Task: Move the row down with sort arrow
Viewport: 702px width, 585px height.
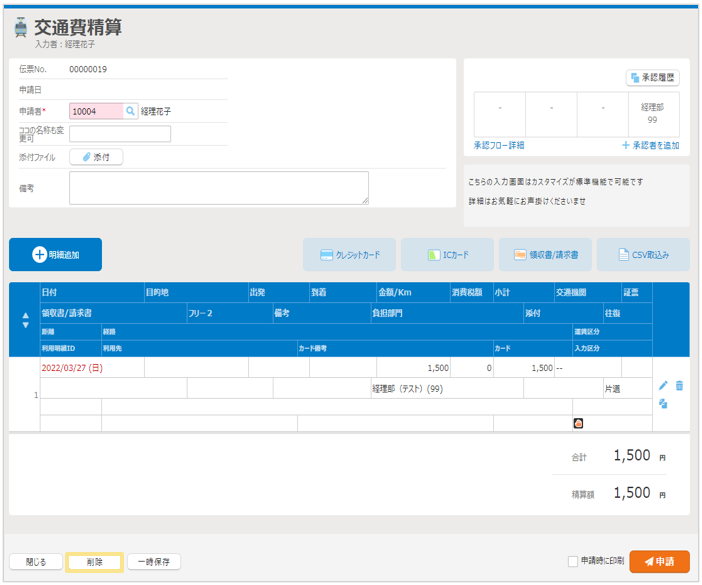Action: pyautogui.click(x=25, y=326)
